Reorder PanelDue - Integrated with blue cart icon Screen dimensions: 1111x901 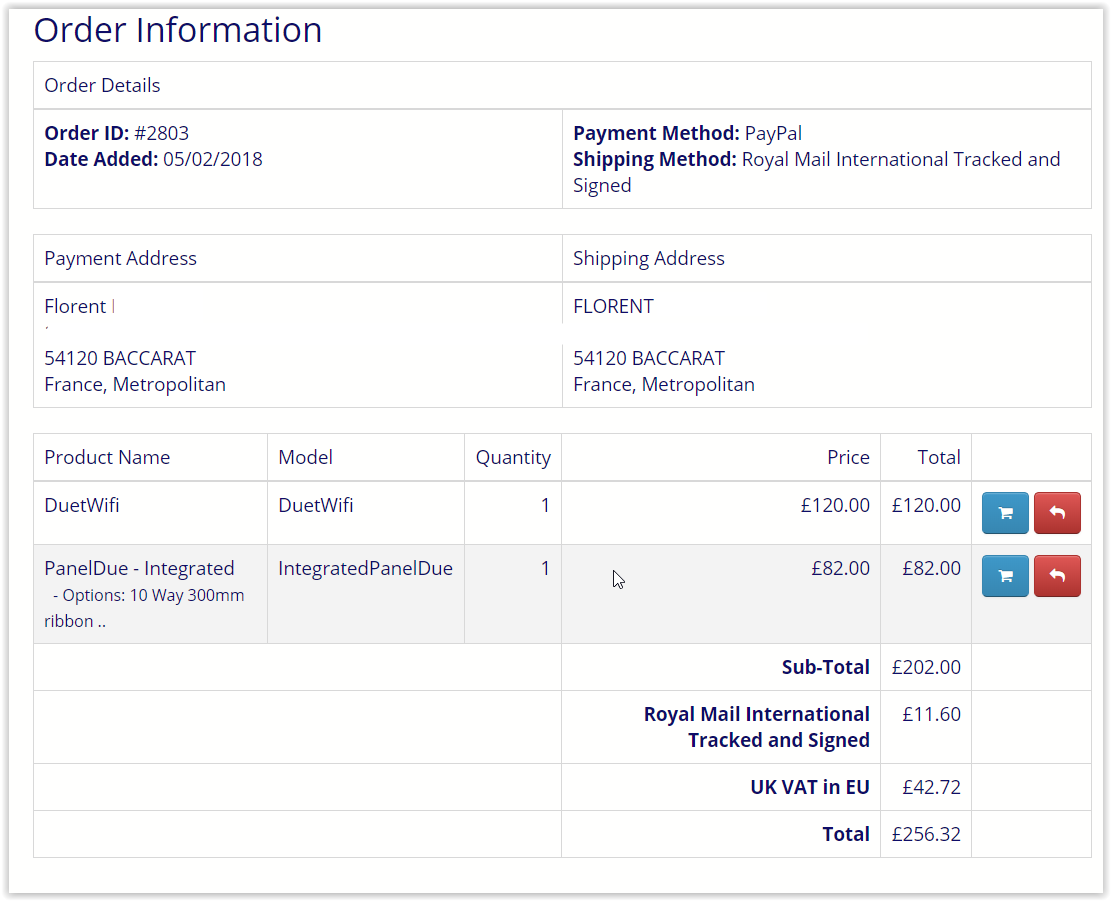(x=1005, y=576)
